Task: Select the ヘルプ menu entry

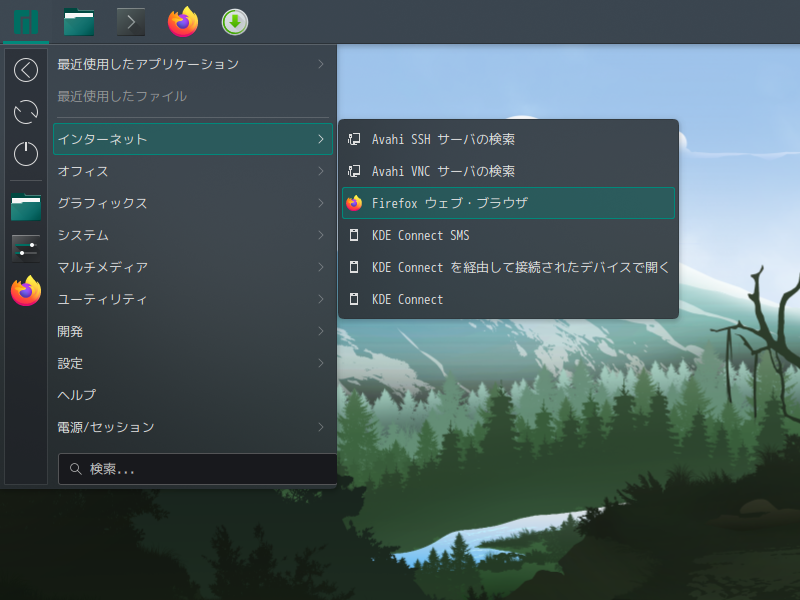Action: click(x=193, y=395)
